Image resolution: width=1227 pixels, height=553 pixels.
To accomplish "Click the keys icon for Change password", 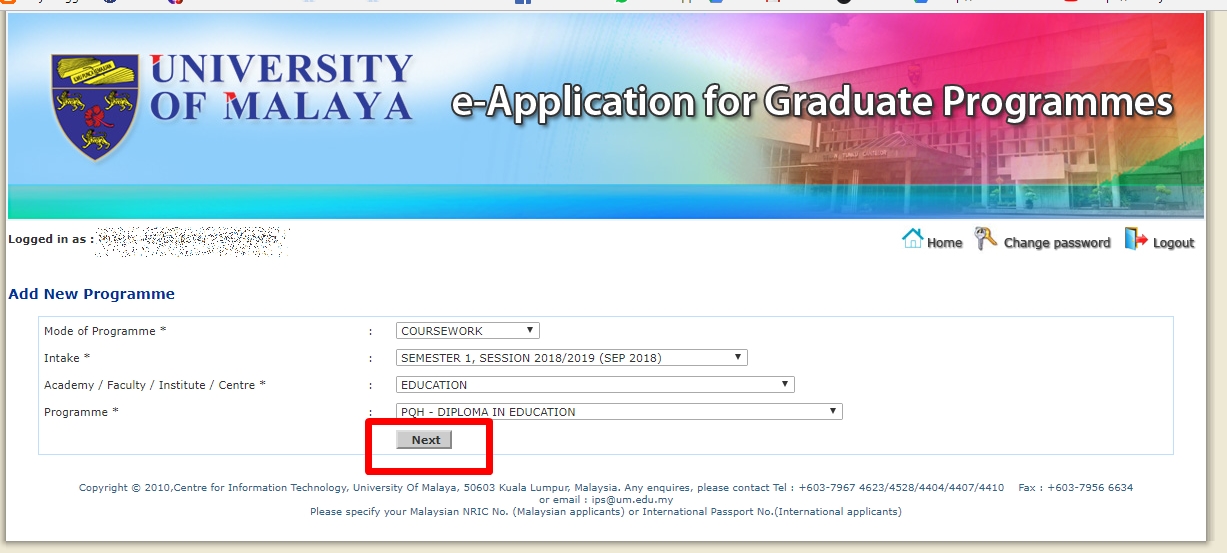I will click(986, 239).
